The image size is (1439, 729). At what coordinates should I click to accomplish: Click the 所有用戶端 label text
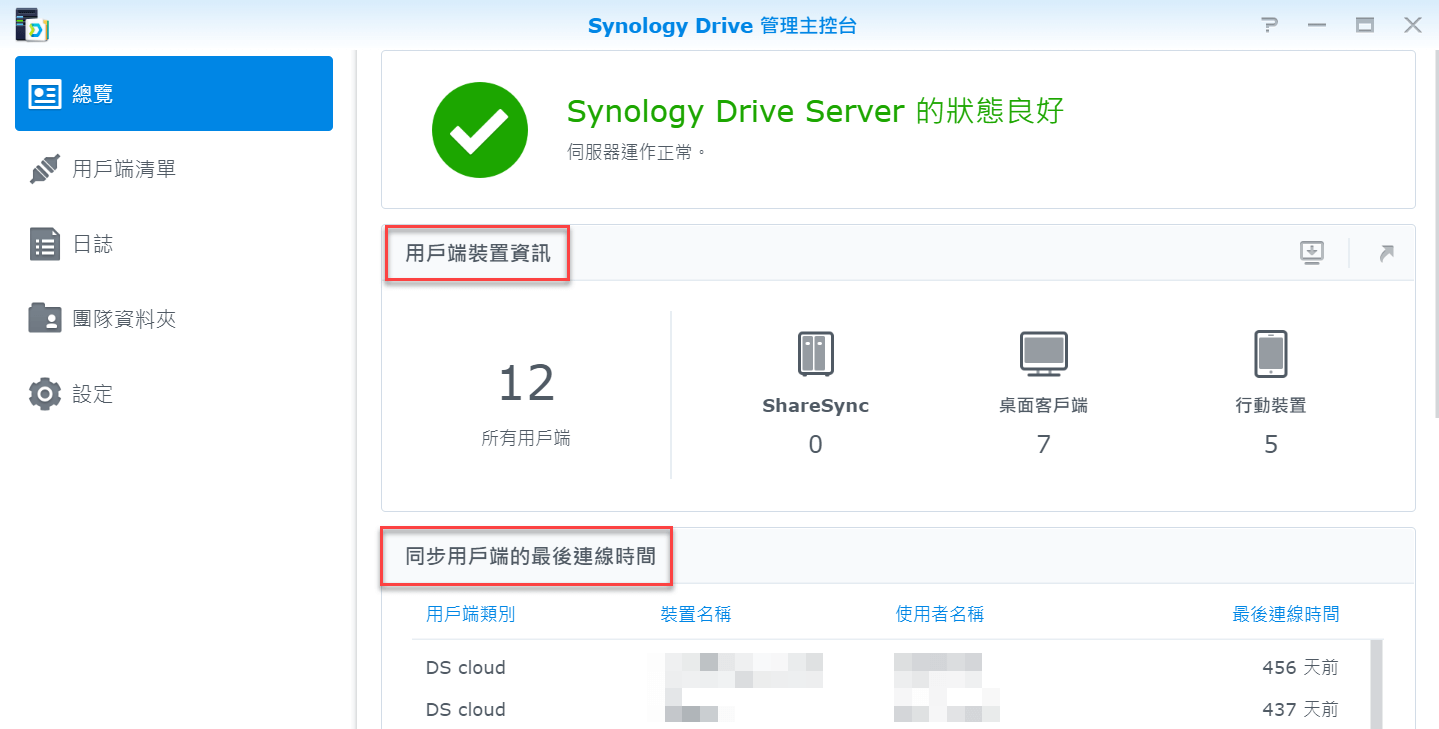click(526, 438)
